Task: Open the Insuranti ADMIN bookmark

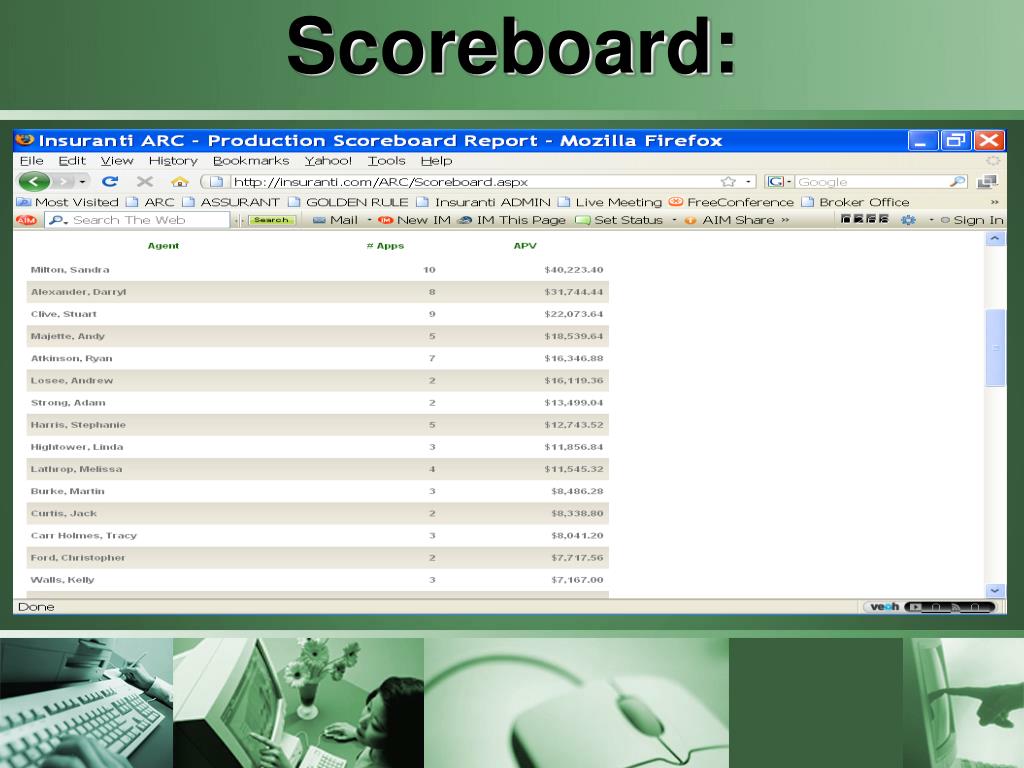Action: [x=484, y=202]
